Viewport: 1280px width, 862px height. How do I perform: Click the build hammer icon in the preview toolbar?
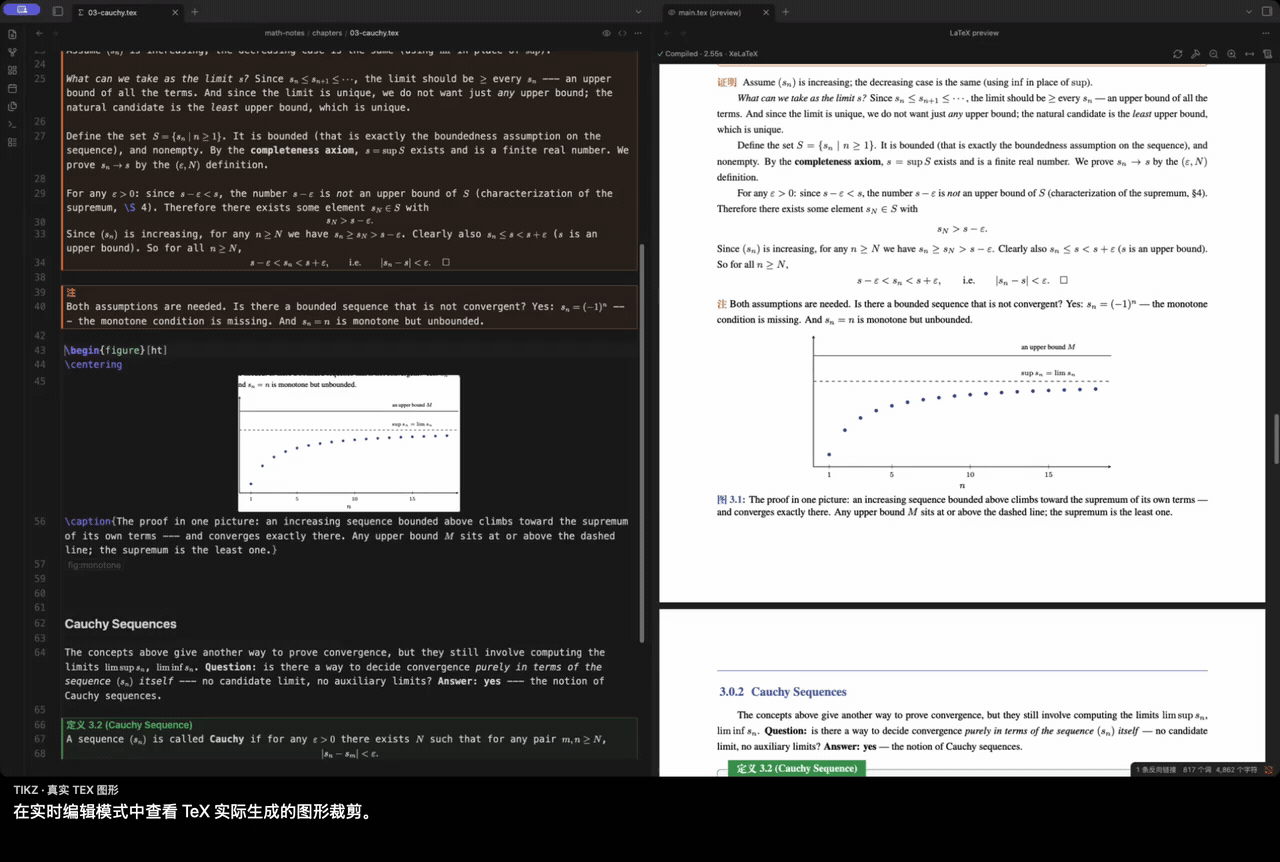click(1195, 54)
